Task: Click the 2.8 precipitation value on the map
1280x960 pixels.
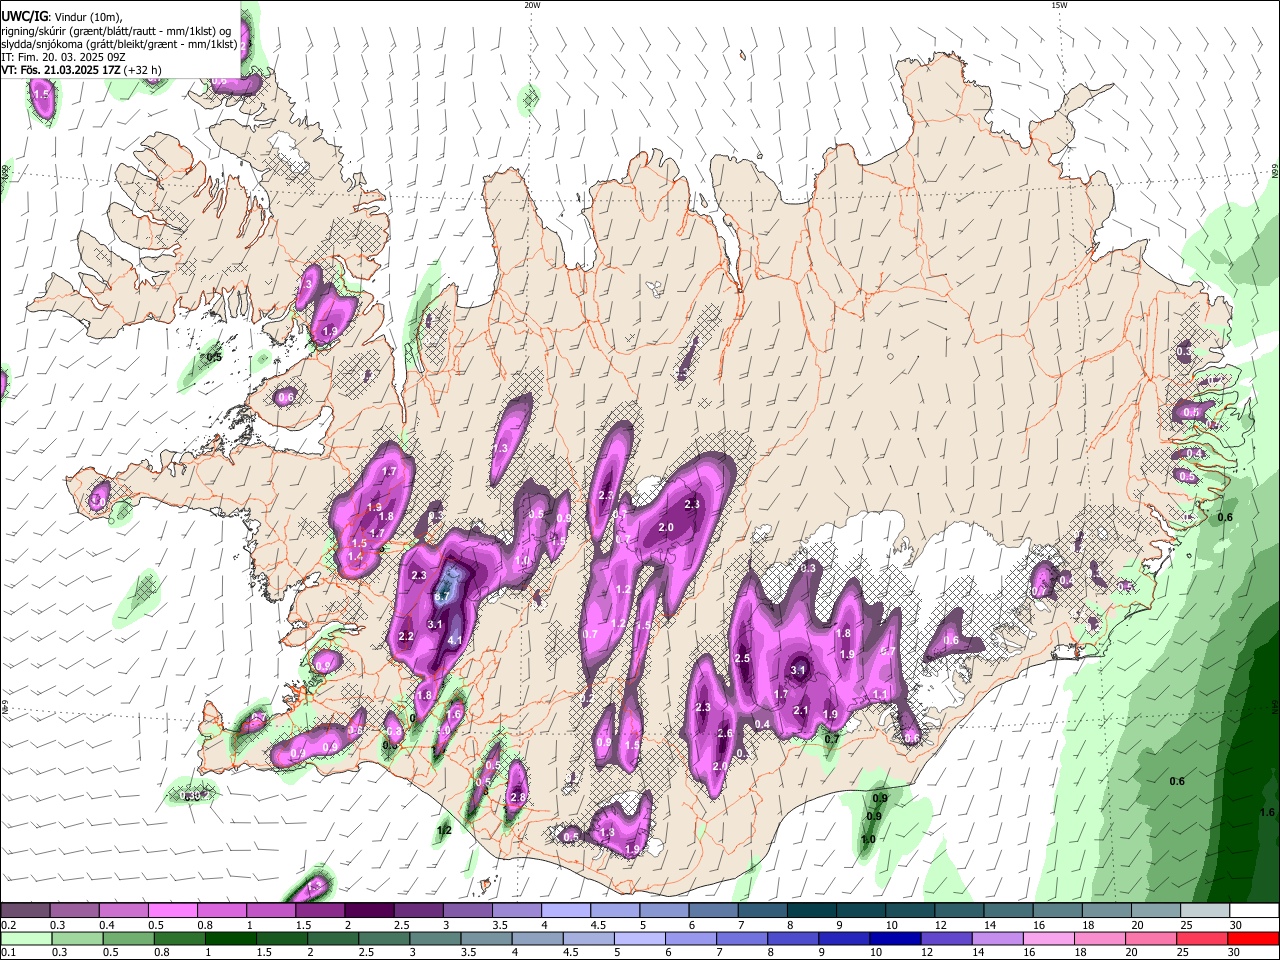Action: click(518, 797)
